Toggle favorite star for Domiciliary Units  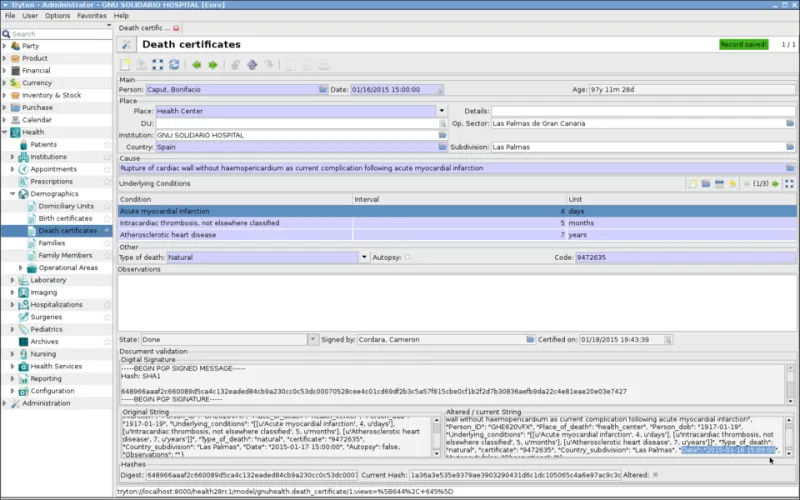(107, 206)
